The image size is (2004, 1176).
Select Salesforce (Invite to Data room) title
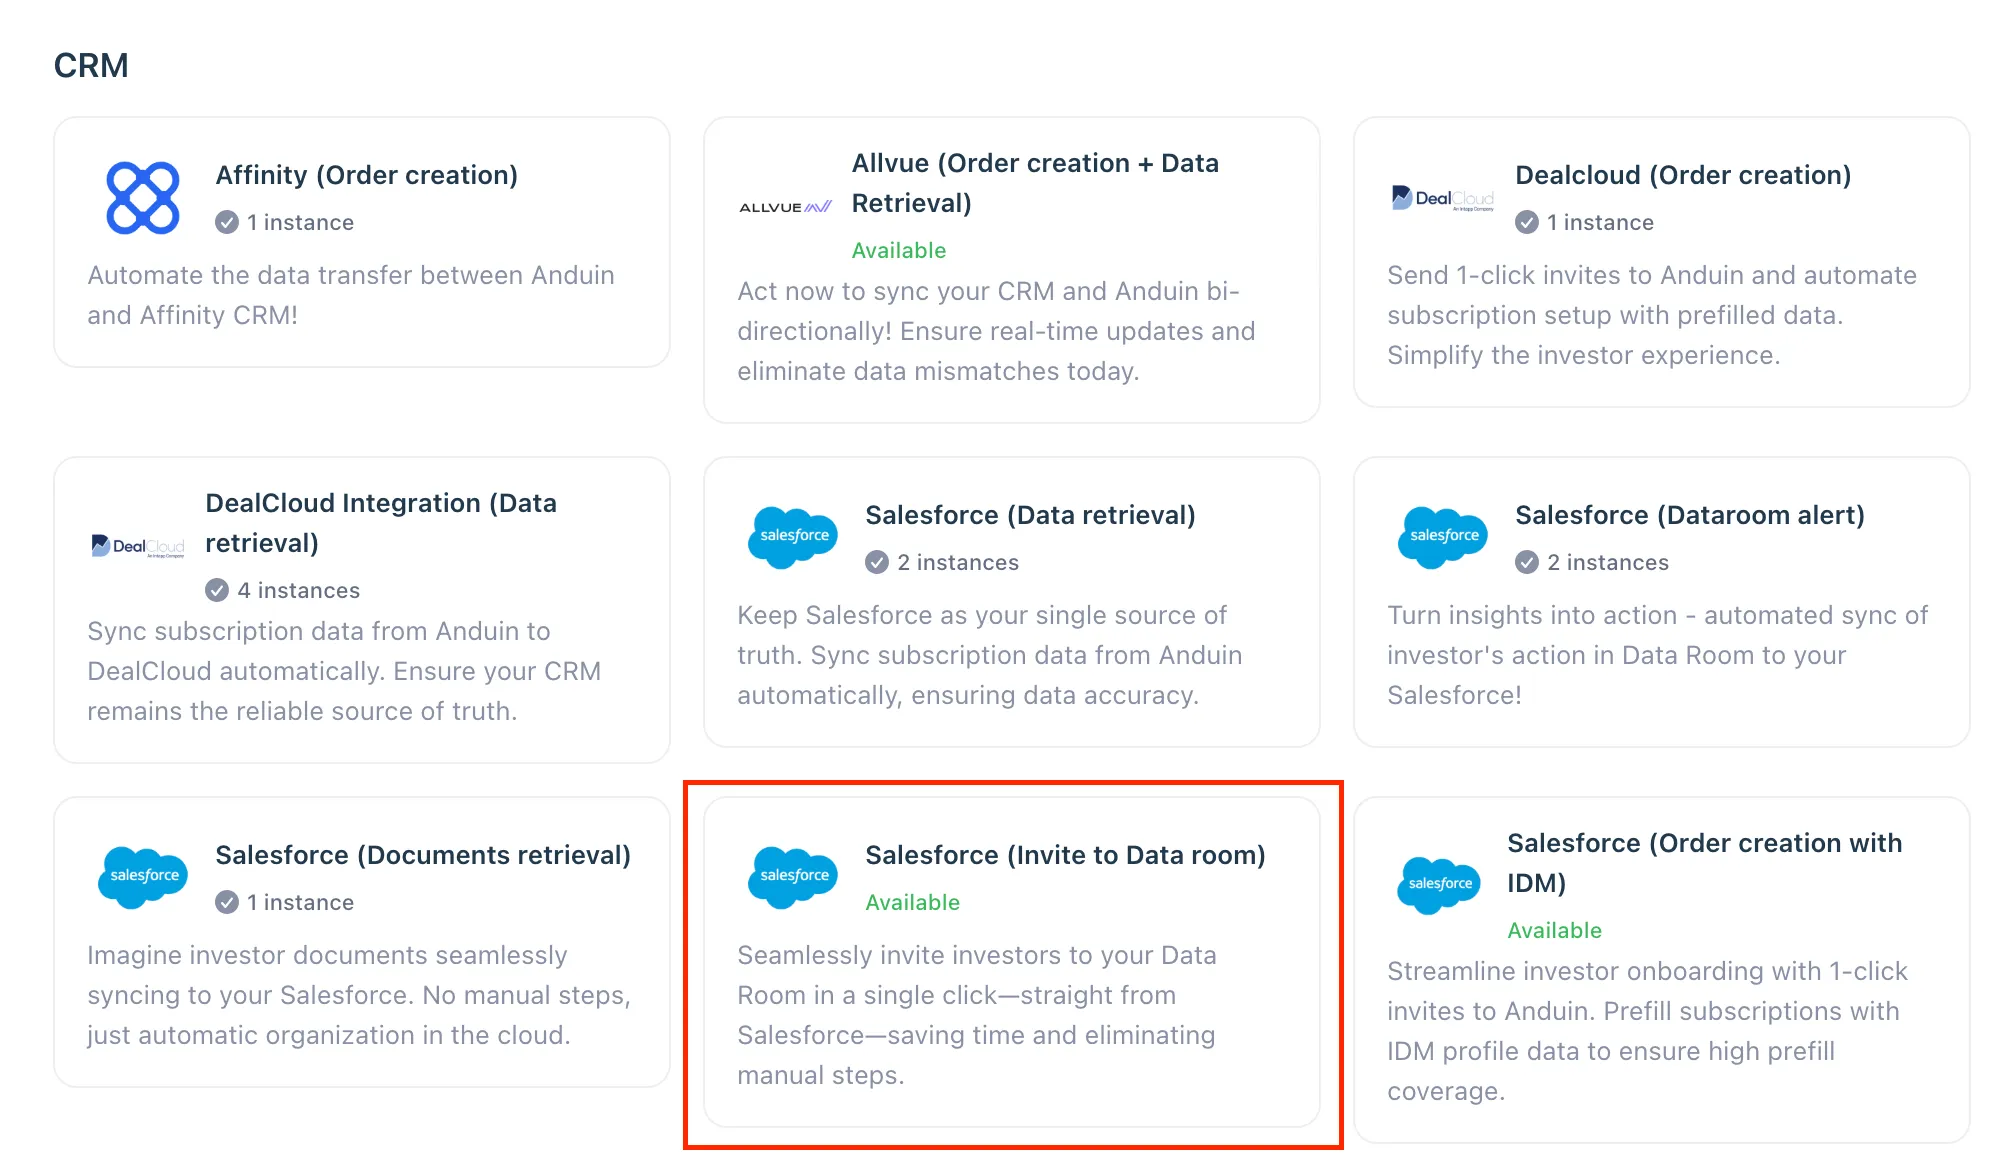(1065, 855)
